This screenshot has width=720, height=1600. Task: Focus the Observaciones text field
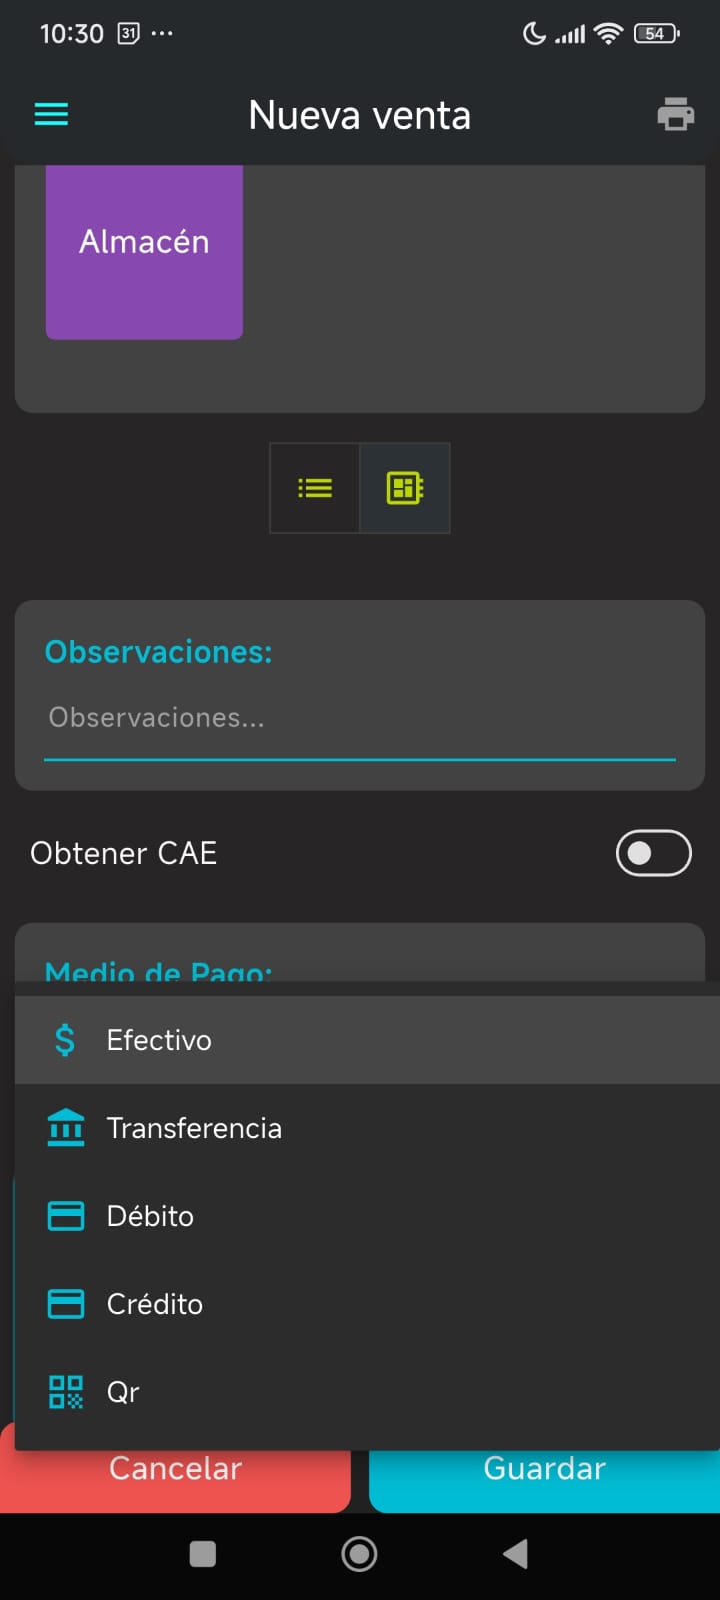tap(360, 718)
